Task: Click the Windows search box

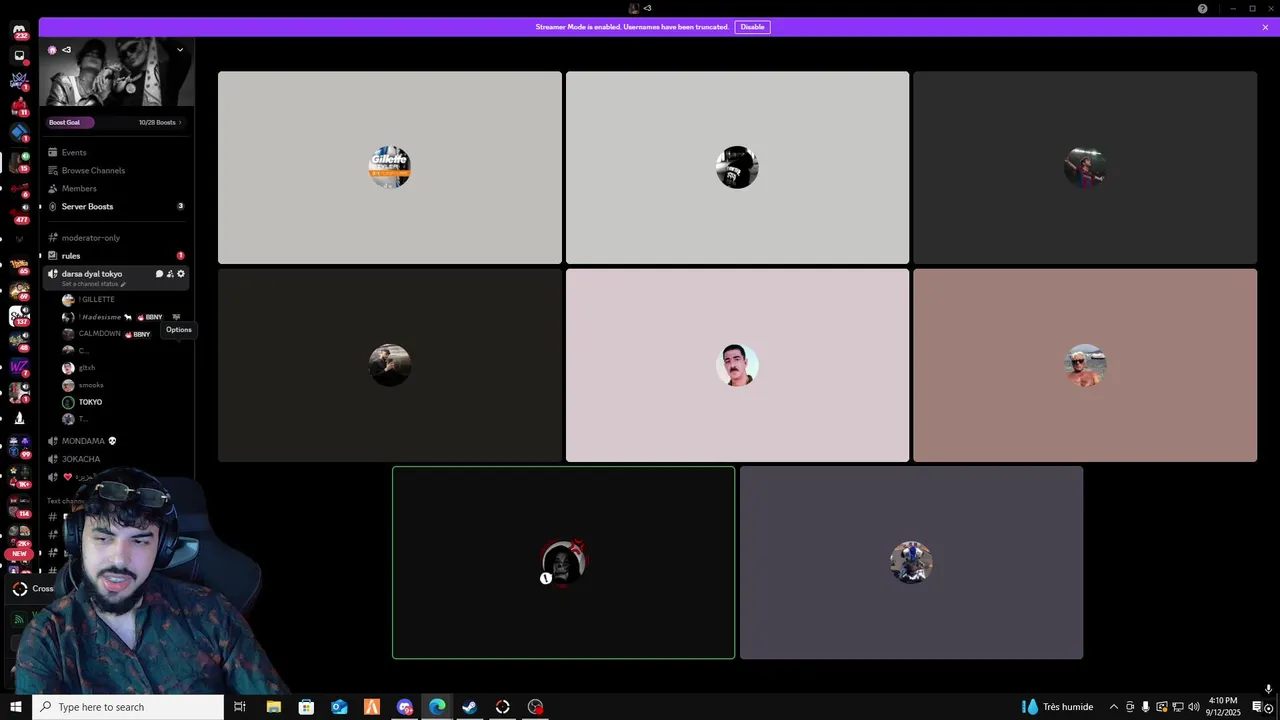Action: (128, 707)
